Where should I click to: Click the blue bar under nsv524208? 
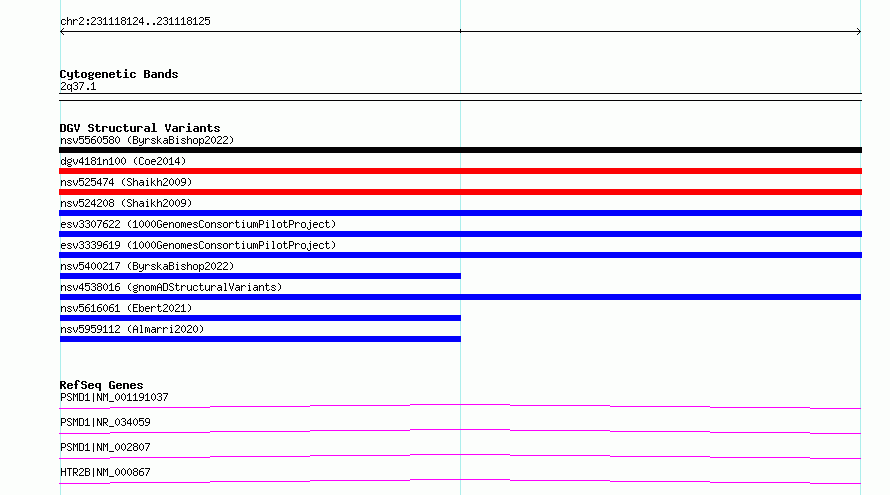[x=460, y=213]
